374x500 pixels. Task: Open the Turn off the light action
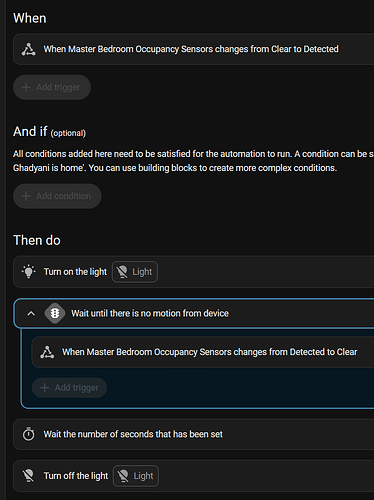[x=194, y=476]
